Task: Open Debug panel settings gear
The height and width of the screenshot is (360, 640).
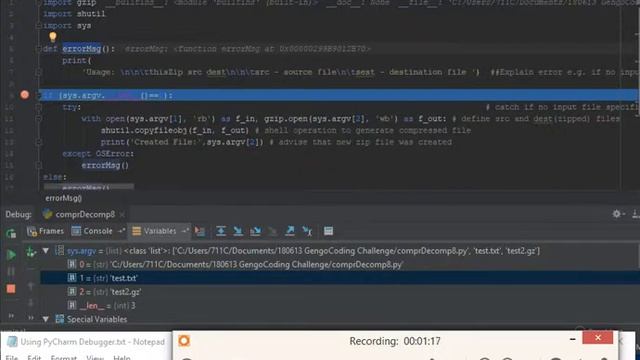Action: (616, 213)
